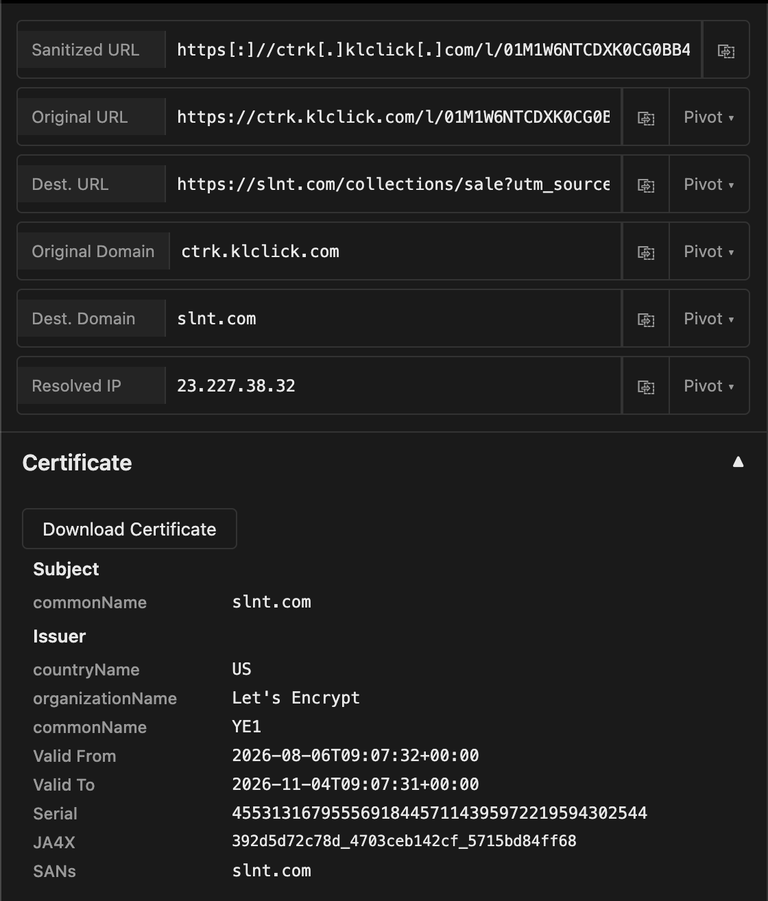Click the 23.227.38.32 IP value
The width and height of the screenshot is (768, 901).
236,386
